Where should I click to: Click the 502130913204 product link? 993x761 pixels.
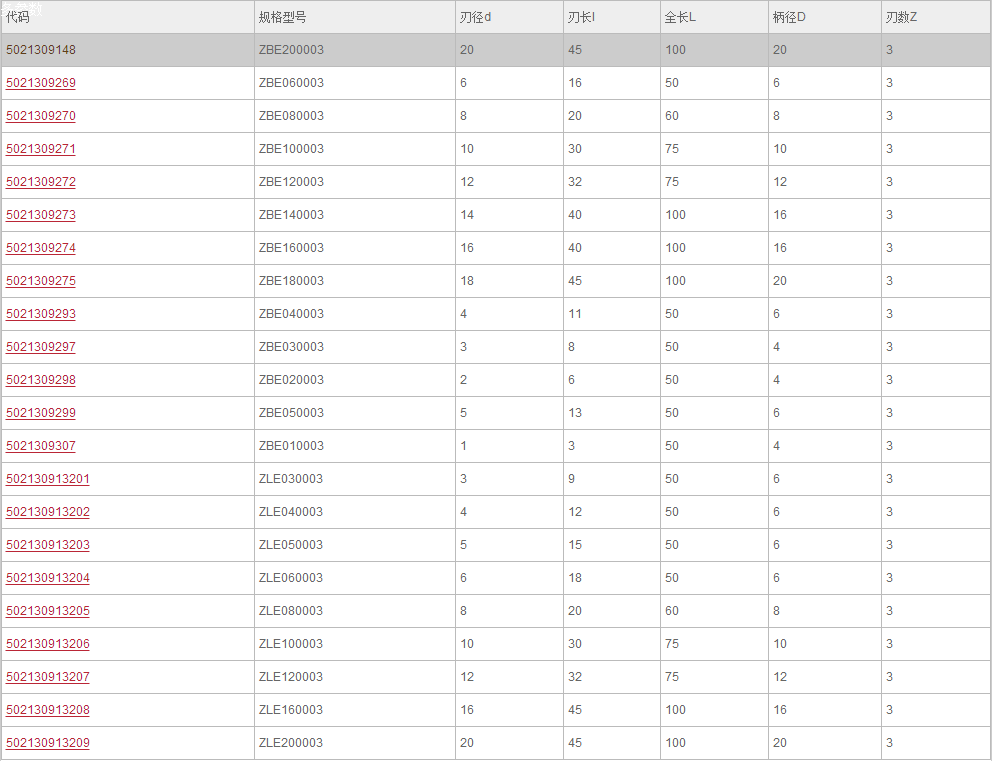(x=48, y=578)
